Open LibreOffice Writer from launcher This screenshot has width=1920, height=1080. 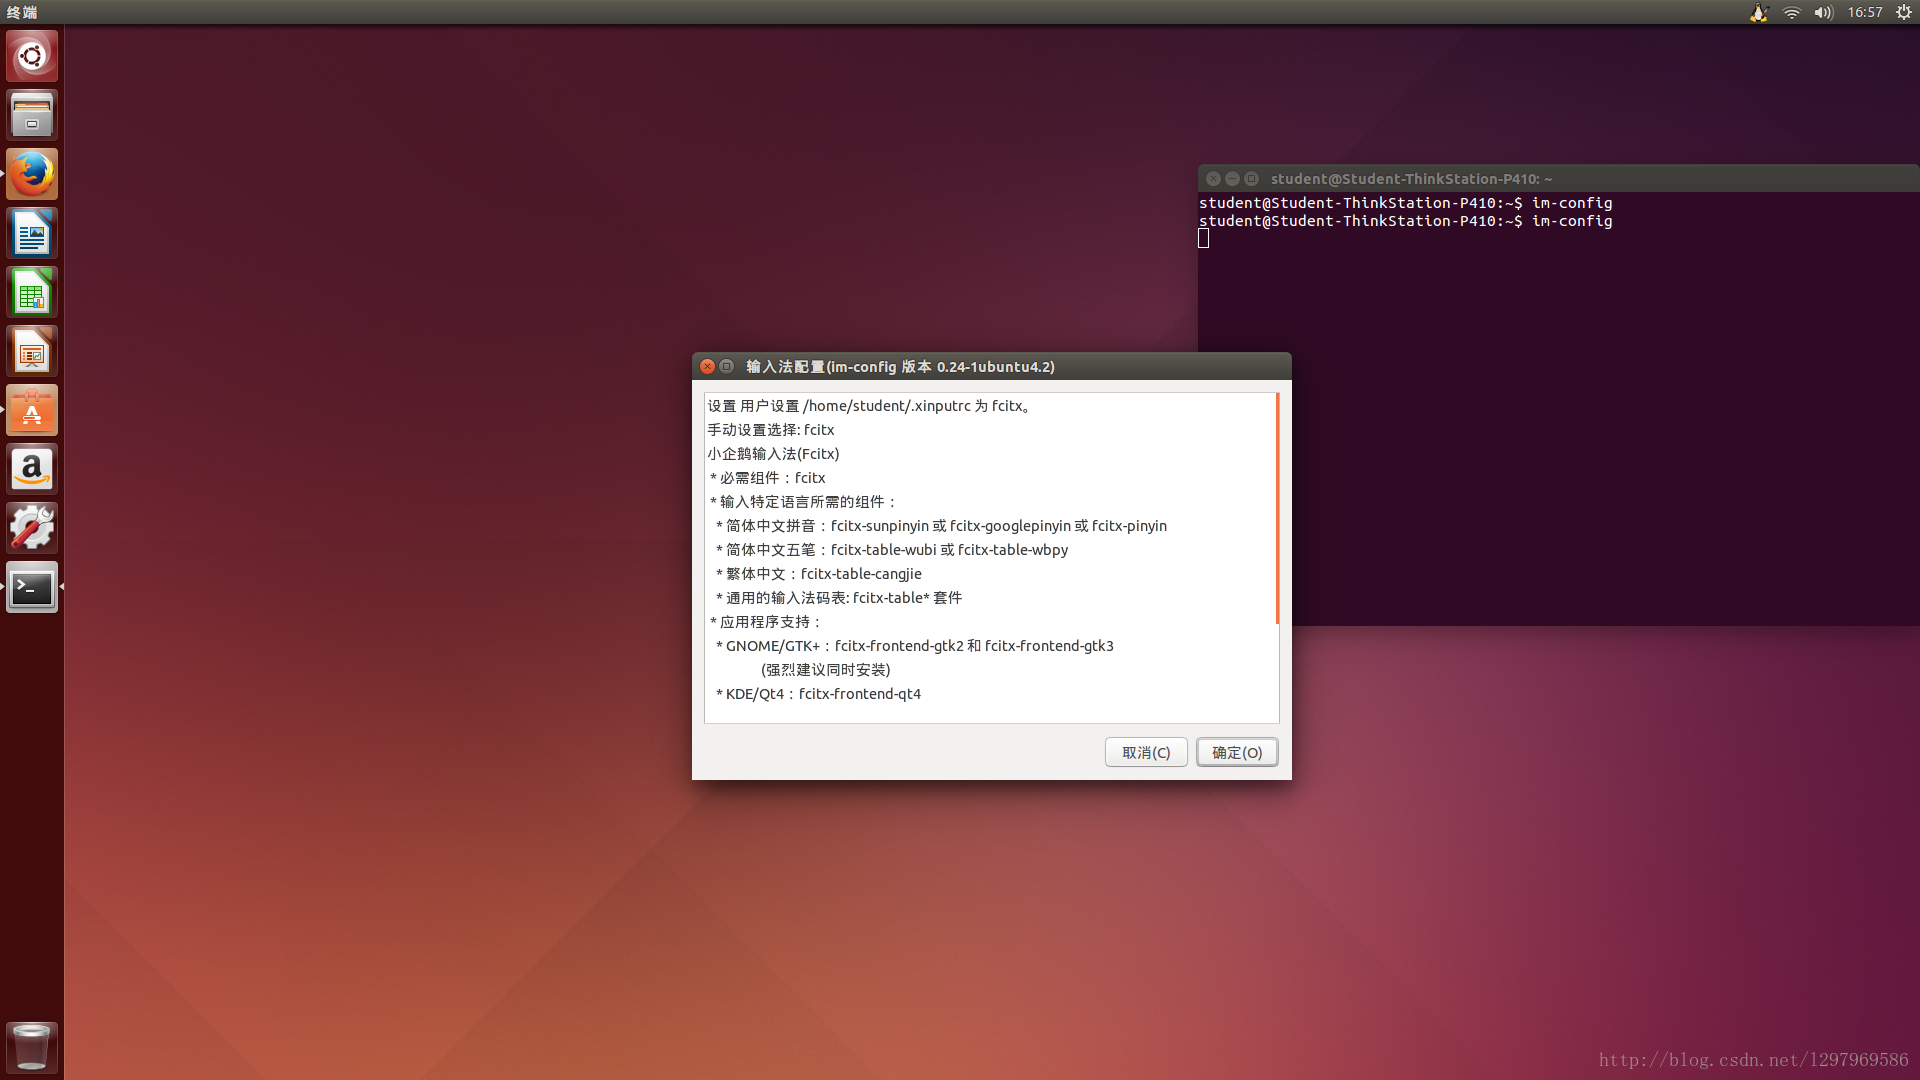point(32,233)
